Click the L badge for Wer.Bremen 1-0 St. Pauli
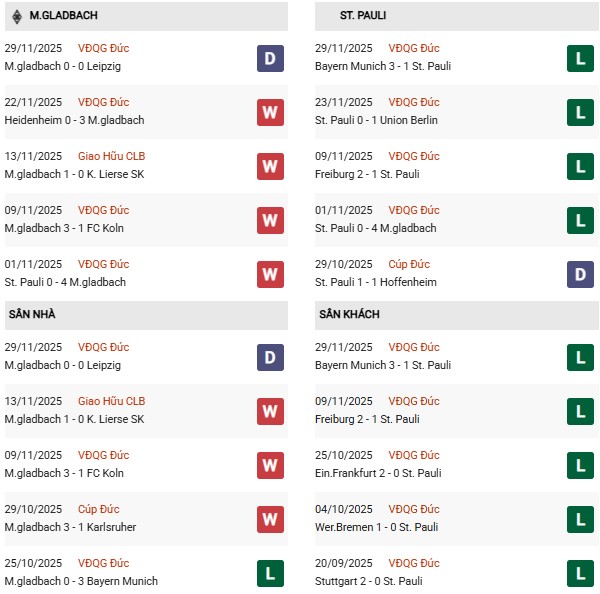The height and width of the screenshot is (594, 600). pos(580,519)
